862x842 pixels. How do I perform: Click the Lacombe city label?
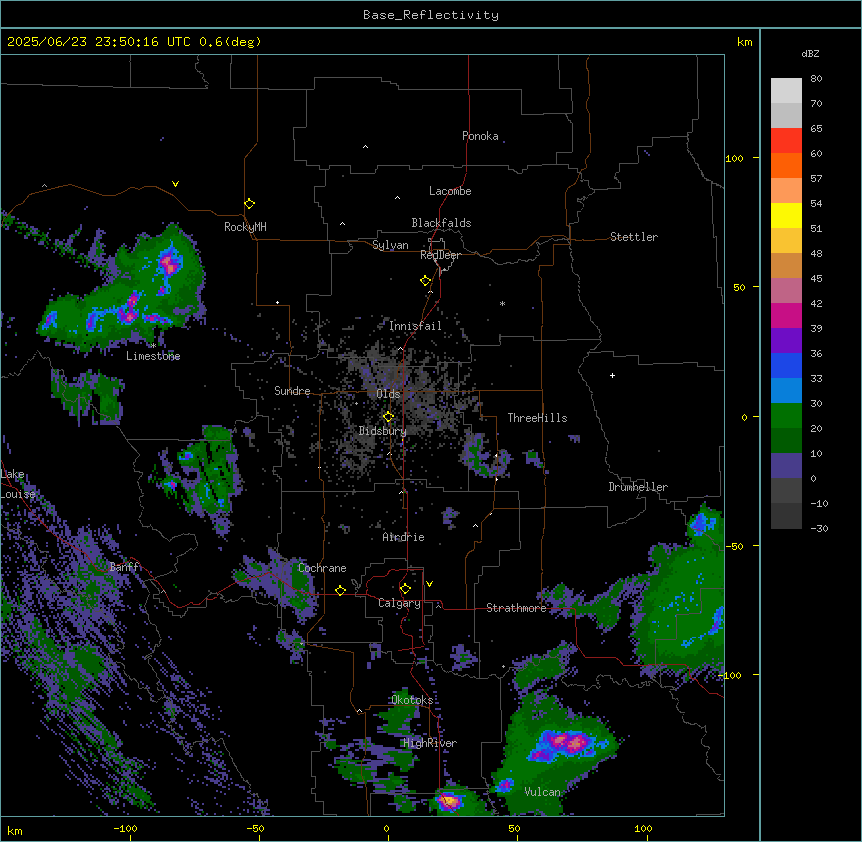(450, 191)
